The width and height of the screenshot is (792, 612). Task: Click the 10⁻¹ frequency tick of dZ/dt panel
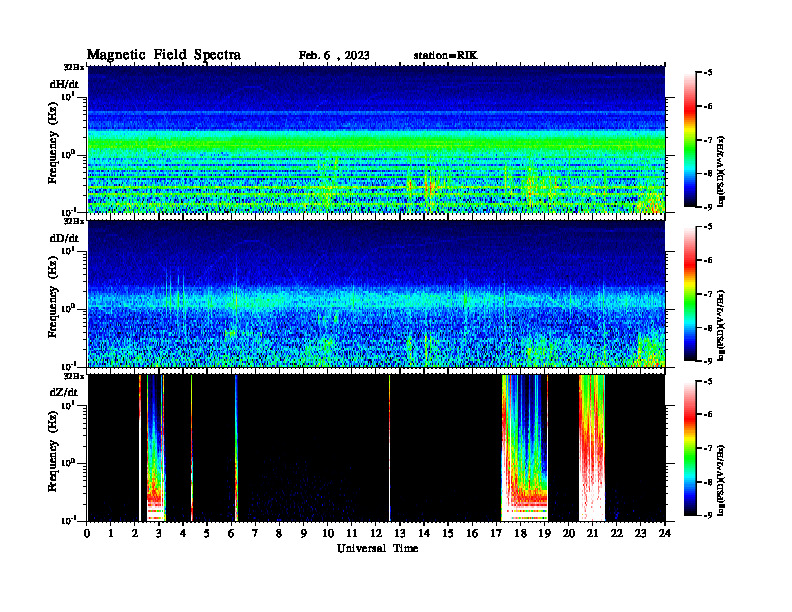coord(68,520)
